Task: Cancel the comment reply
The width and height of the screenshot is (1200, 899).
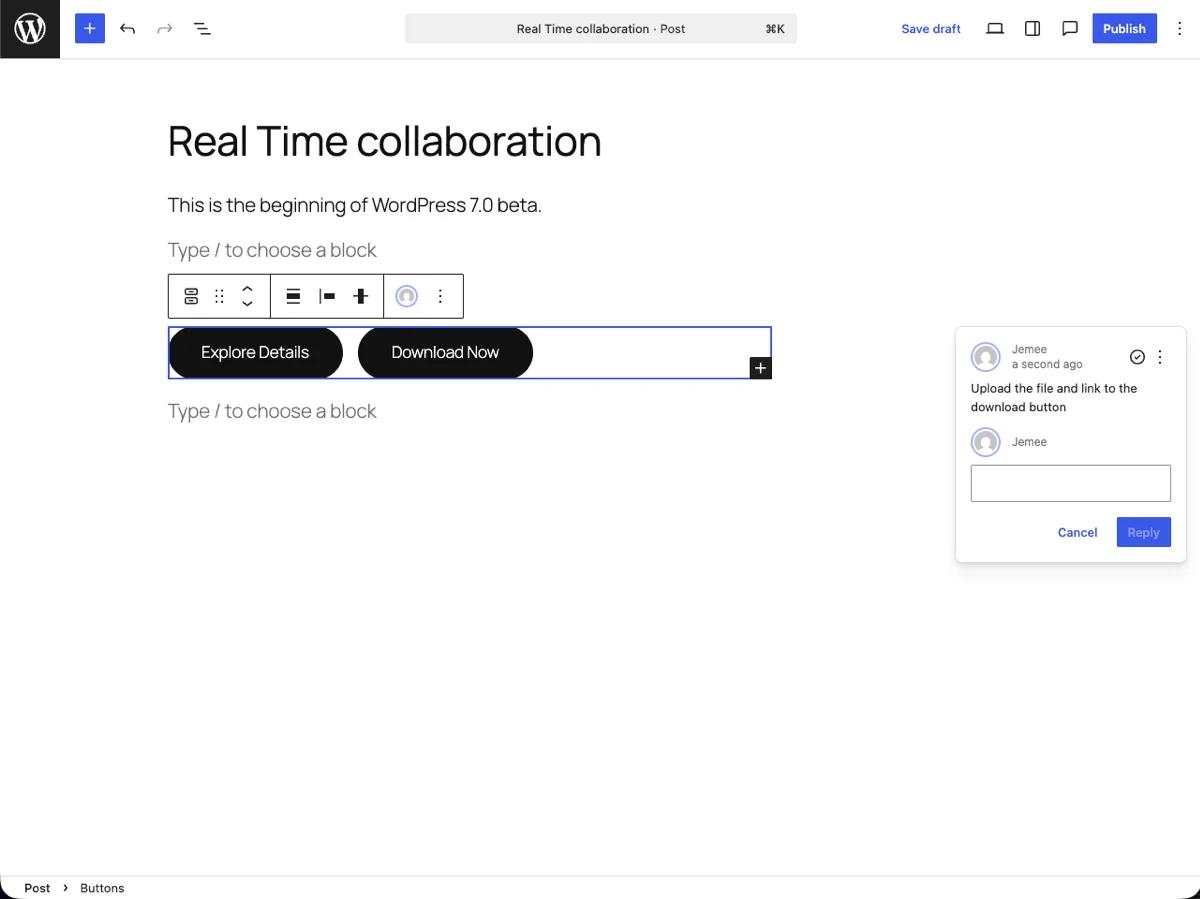Action: coord(1077,532)
